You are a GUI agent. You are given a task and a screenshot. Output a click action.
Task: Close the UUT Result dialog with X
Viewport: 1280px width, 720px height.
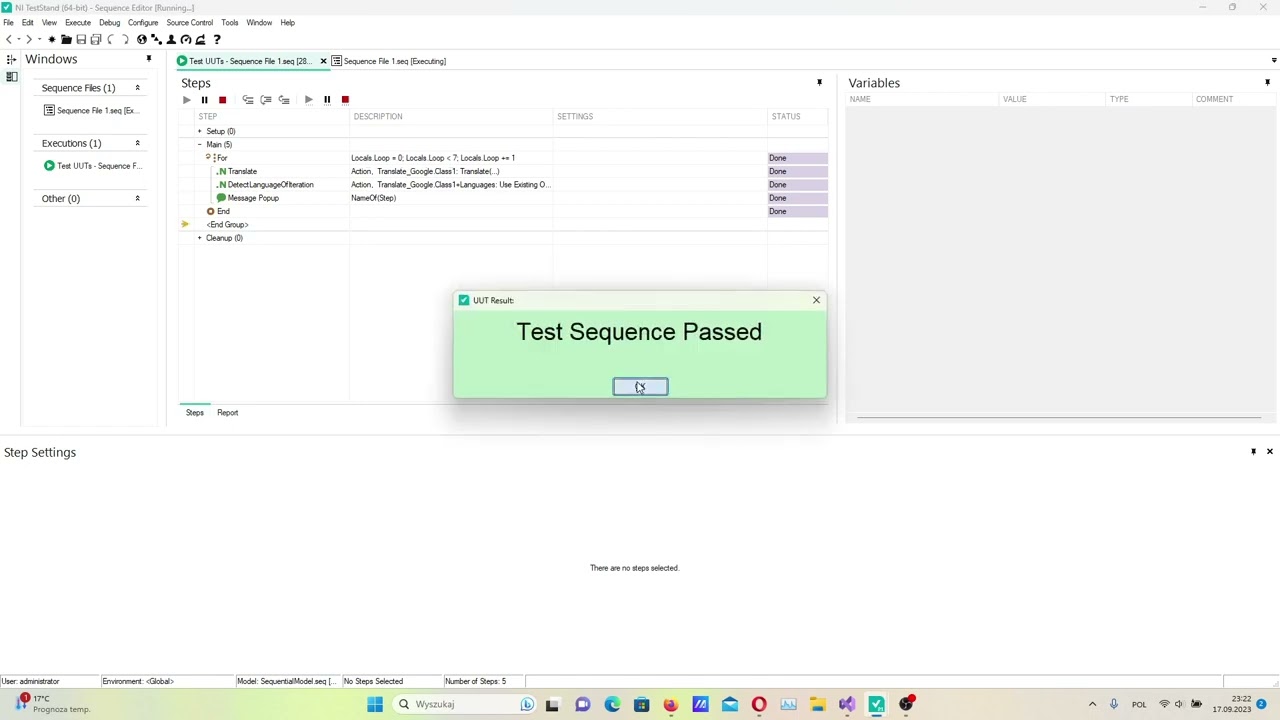coord(816,300)
